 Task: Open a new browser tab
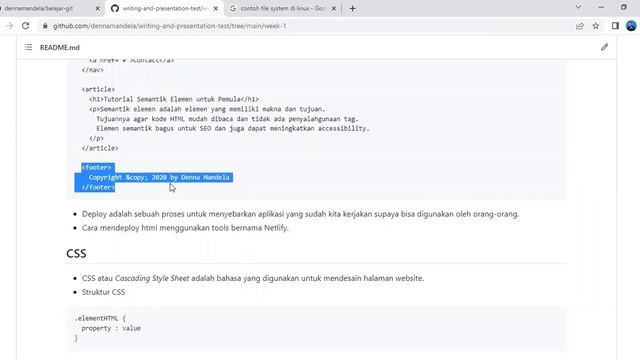coord(352,8)
